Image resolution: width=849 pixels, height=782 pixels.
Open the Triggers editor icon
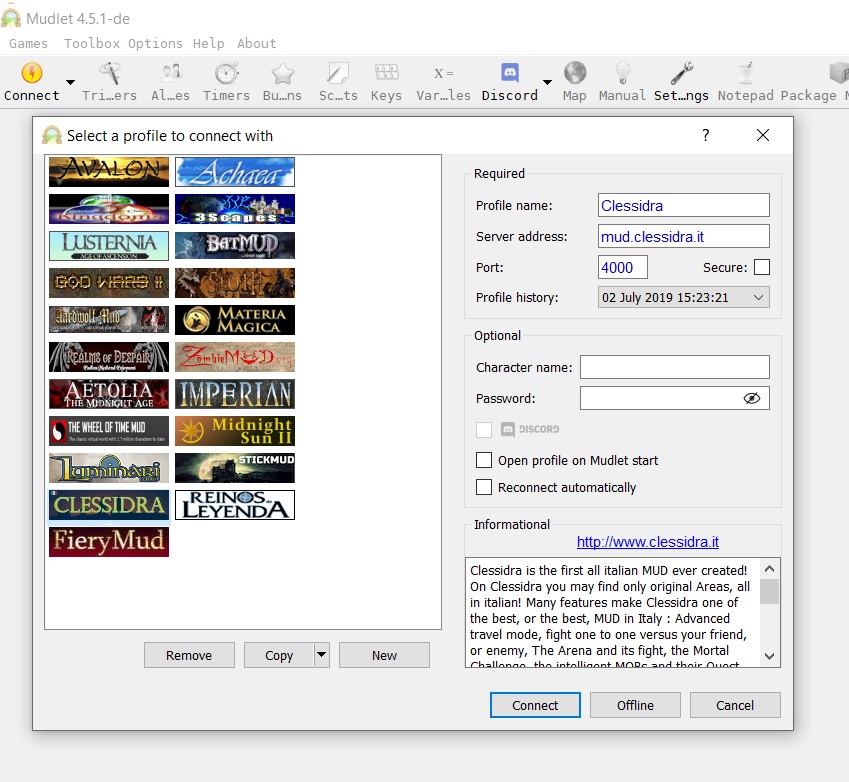[109, 73]
